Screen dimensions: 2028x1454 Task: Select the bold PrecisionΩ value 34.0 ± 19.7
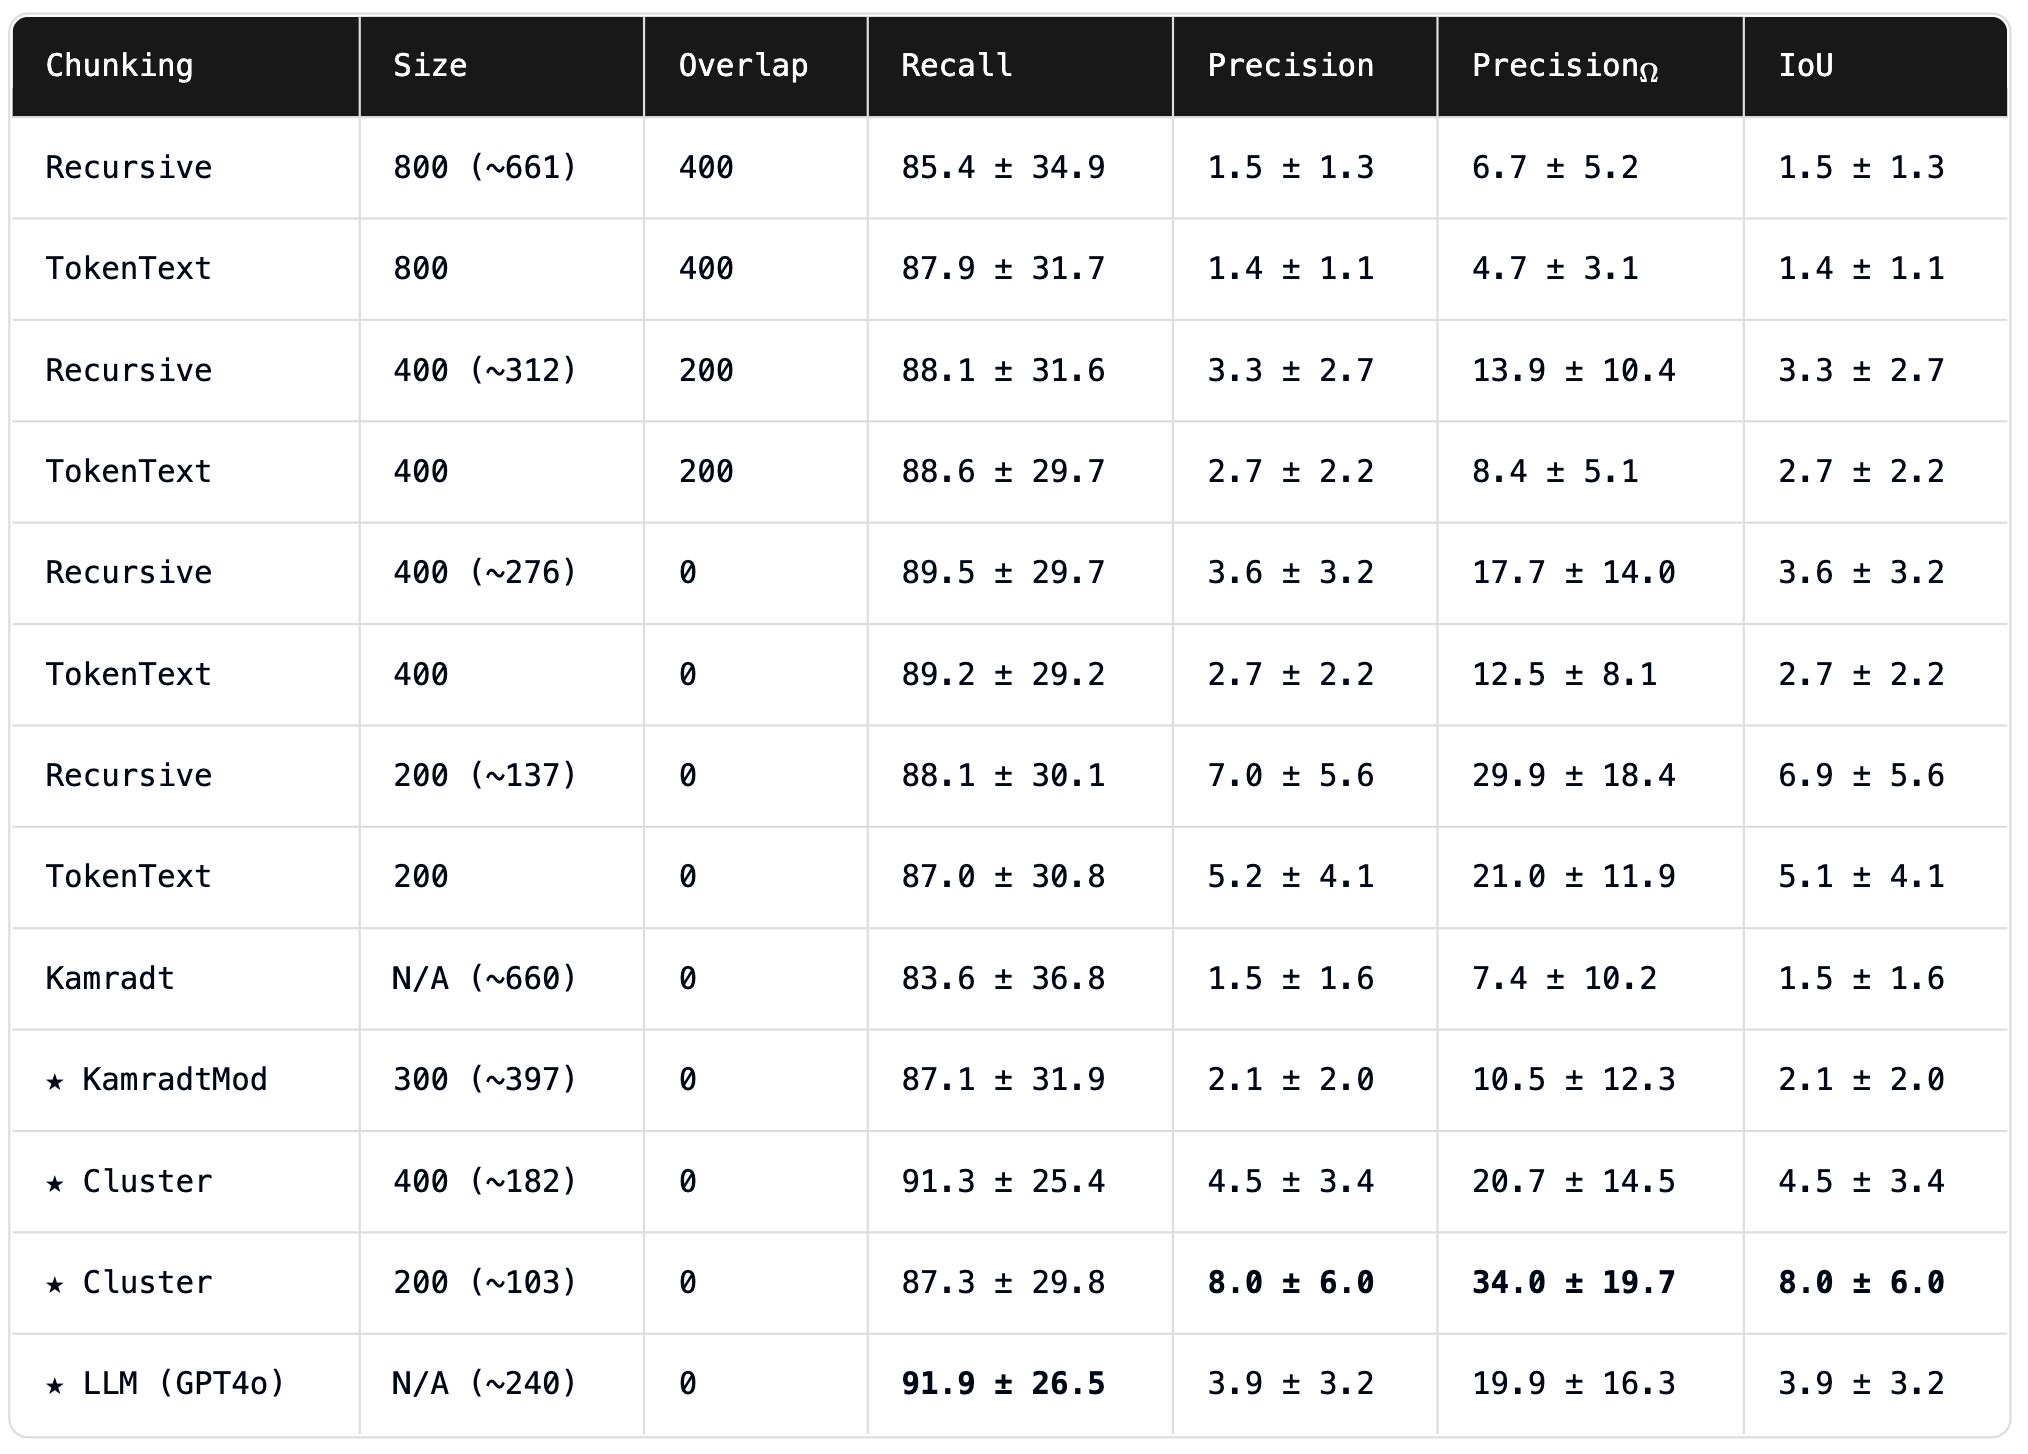1573,1283
